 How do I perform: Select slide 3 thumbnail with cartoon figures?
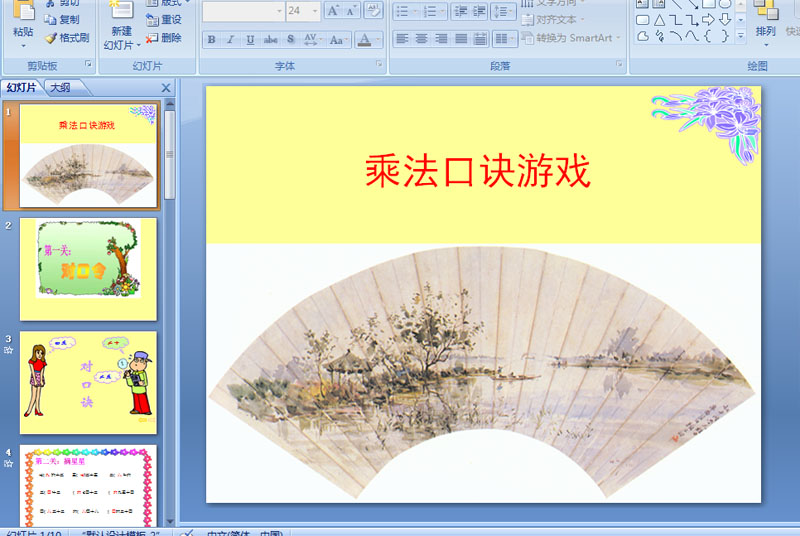88,382
